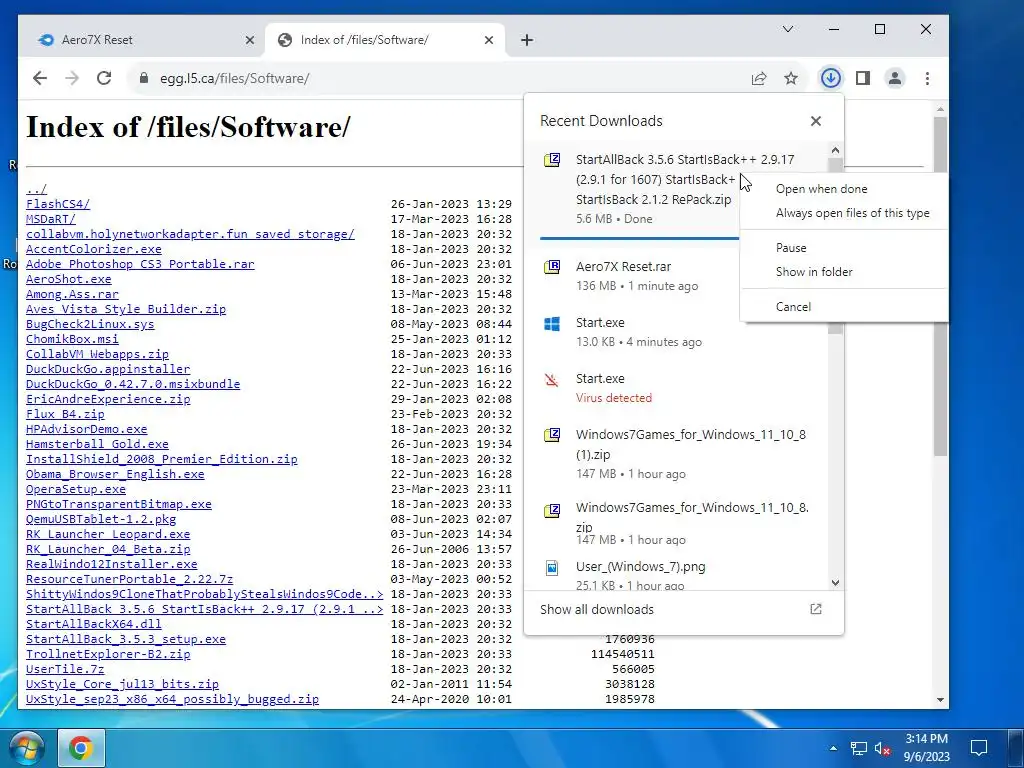The width and height of the screenshot is (1024, 768).
Task: Open the FlashCS4/ folder link
Action: [58, 204]
